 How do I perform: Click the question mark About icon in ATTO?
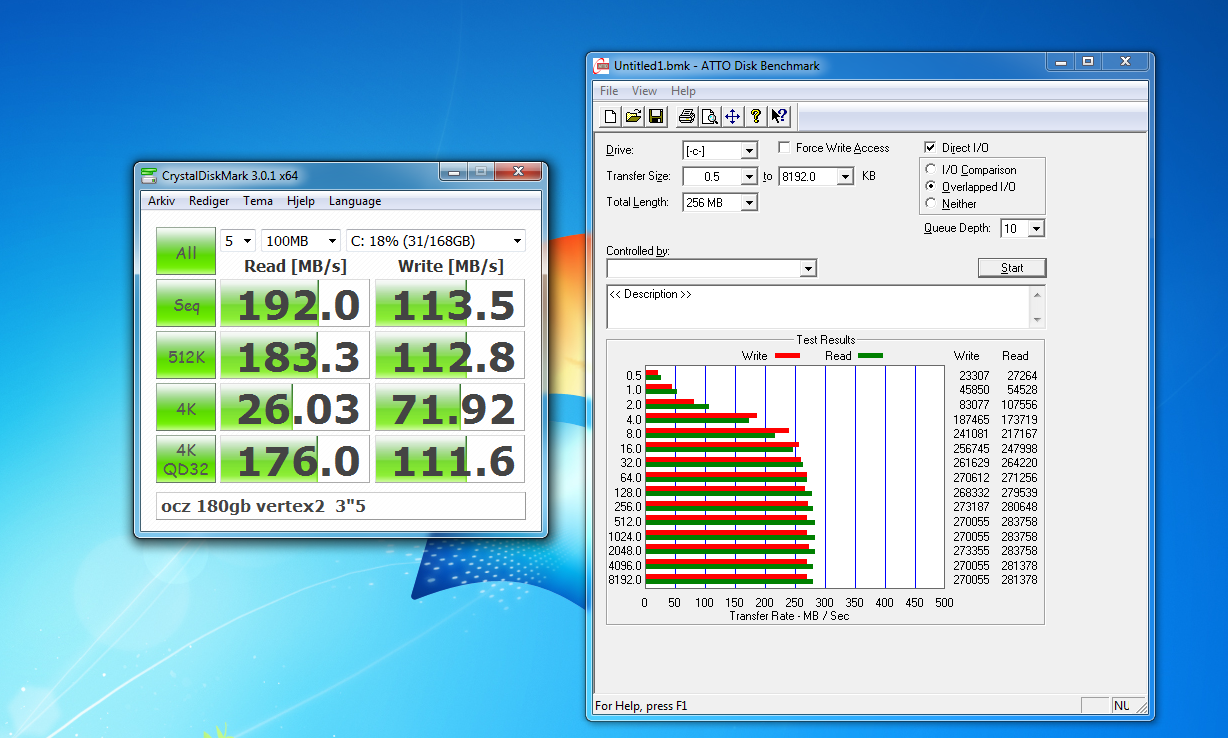coord(756,116)
